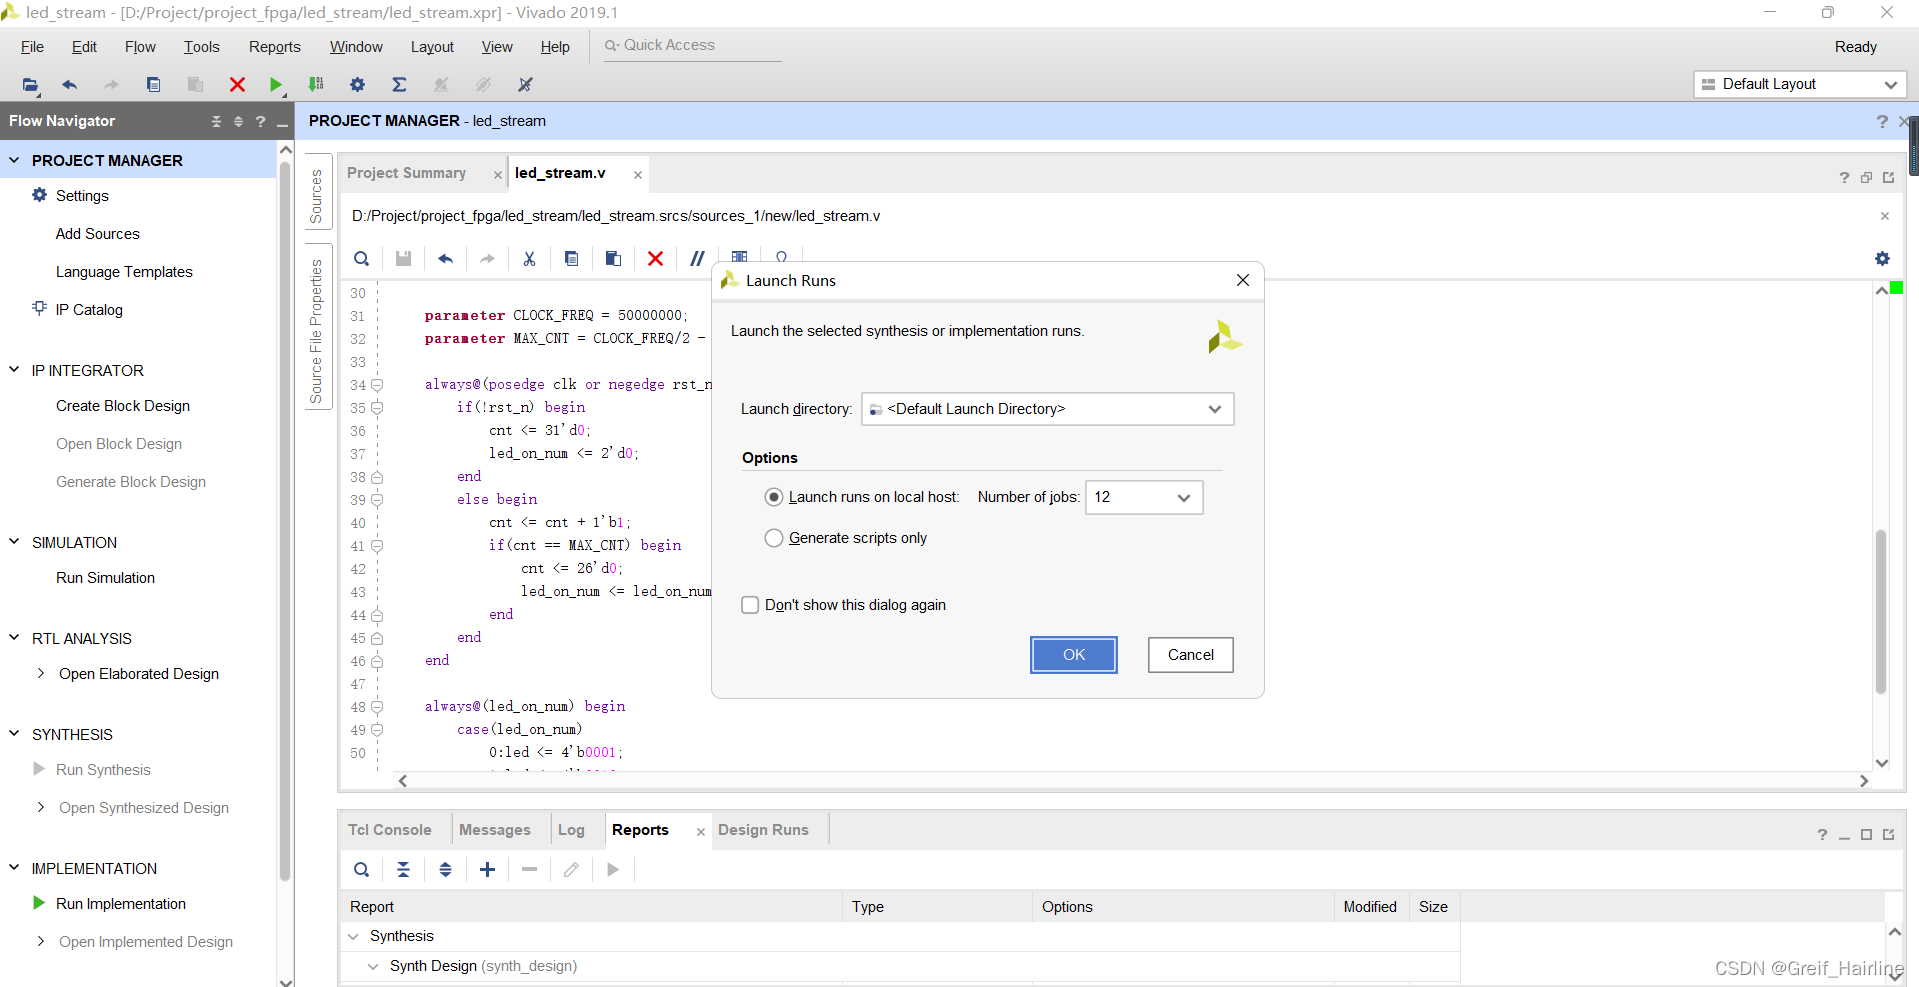
Task: Click the editor Paste icon
Action: click(613, 259)
